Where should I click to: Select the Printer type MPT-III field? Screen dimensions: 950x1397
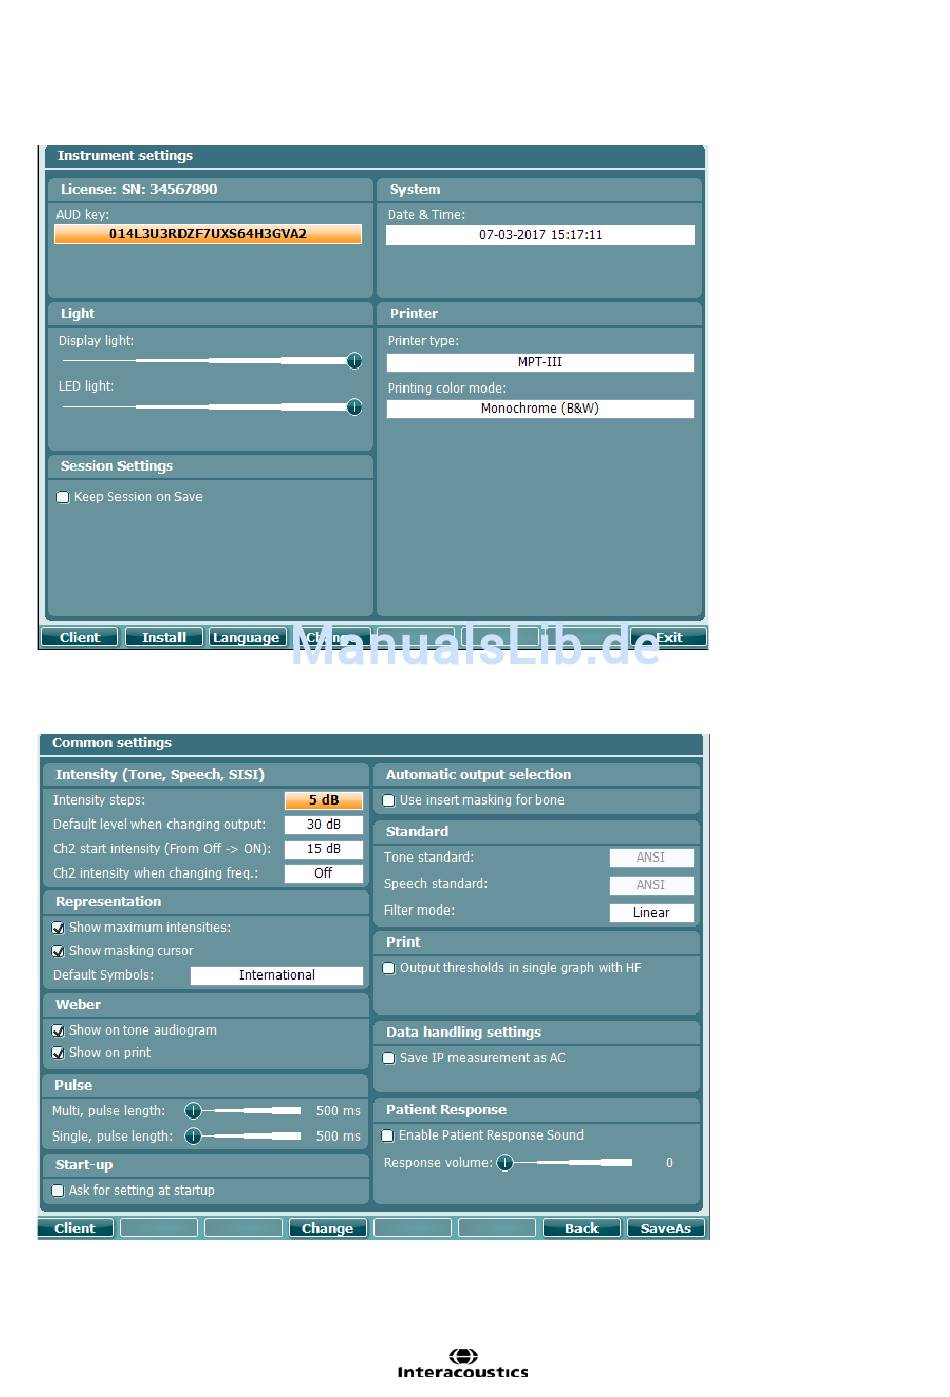[x=540, y=362]
